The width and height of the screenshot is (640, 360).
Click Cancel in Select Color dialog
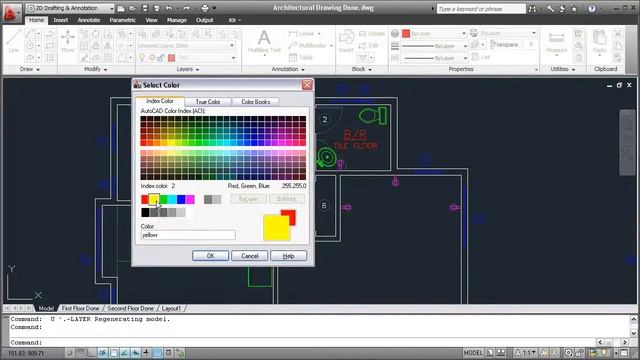pyautogui.click(x=249, y=256)
